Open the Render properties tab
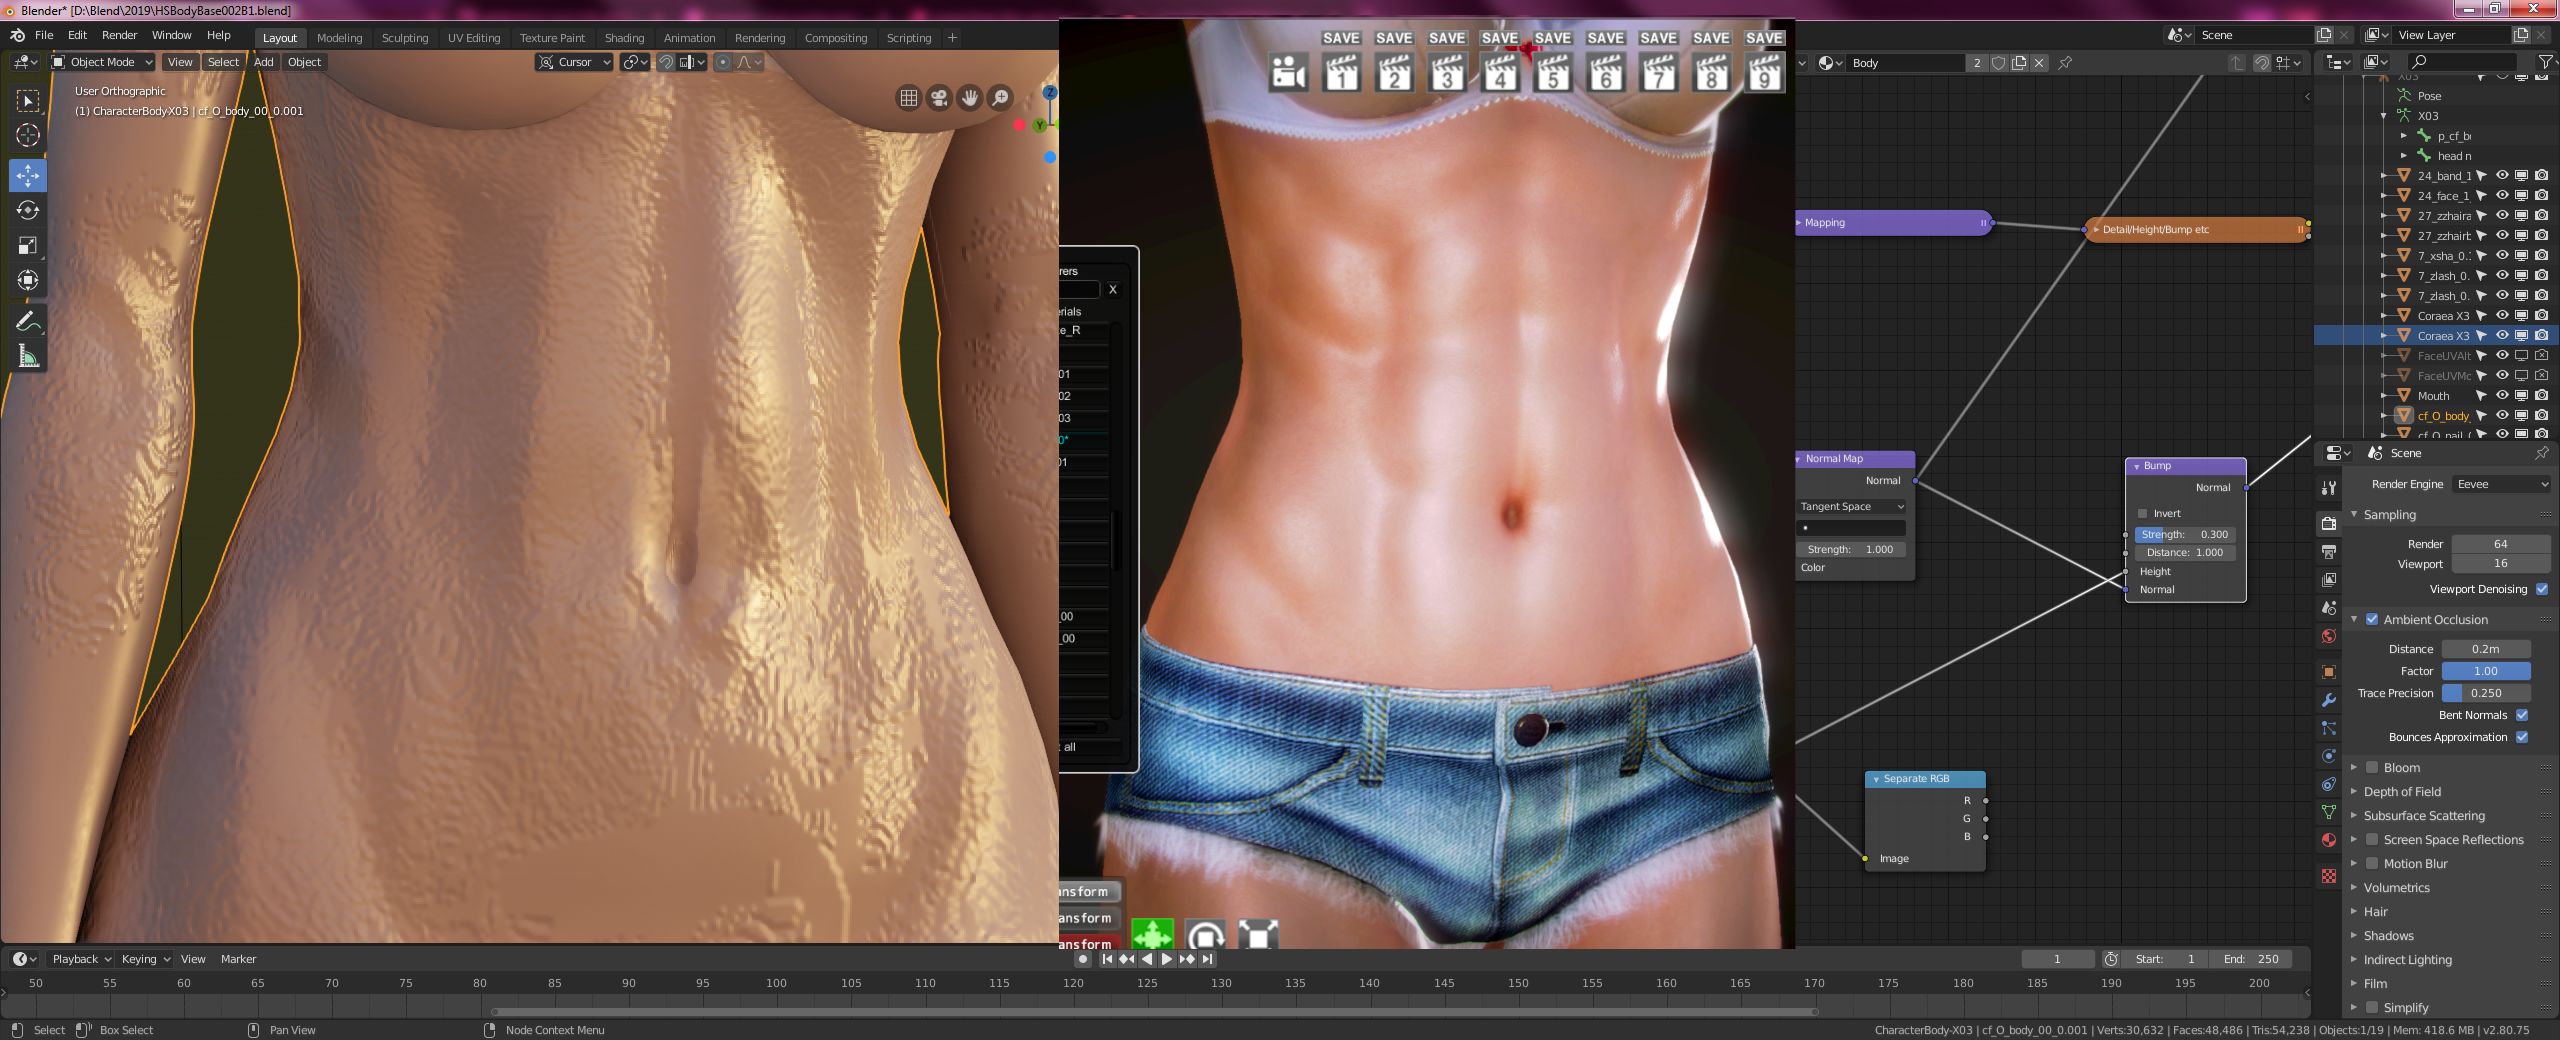 click(2329, 524)
